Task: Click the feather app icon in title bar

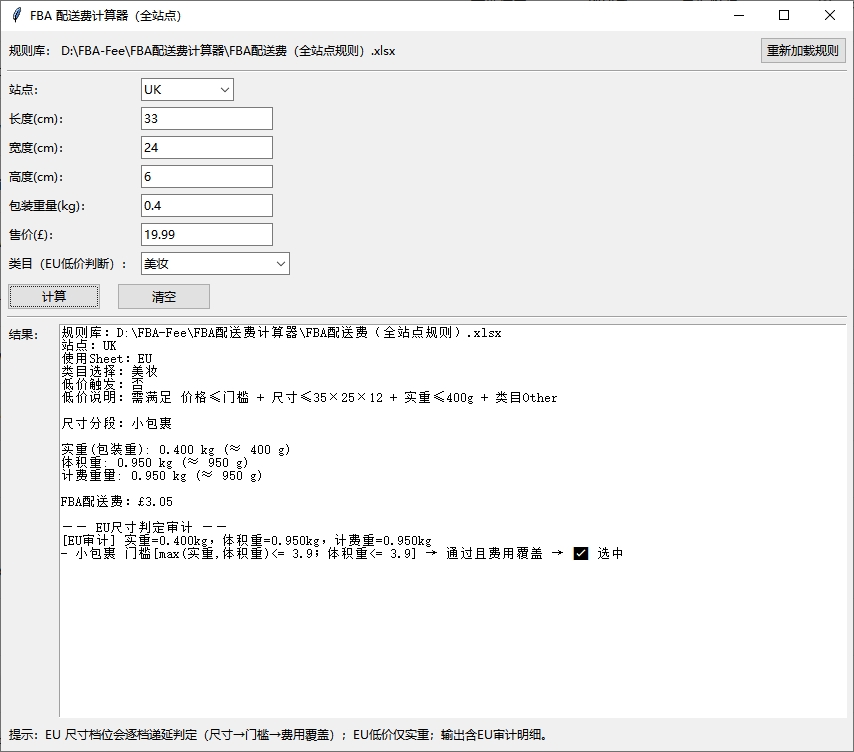Action: point(15,16)
